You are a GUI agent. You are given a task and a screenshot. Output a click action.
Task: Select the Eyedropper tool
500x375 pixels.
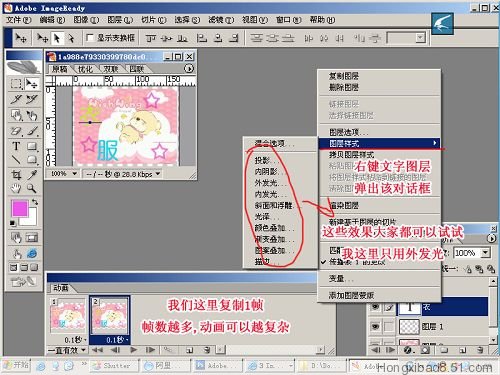point(32,174)
